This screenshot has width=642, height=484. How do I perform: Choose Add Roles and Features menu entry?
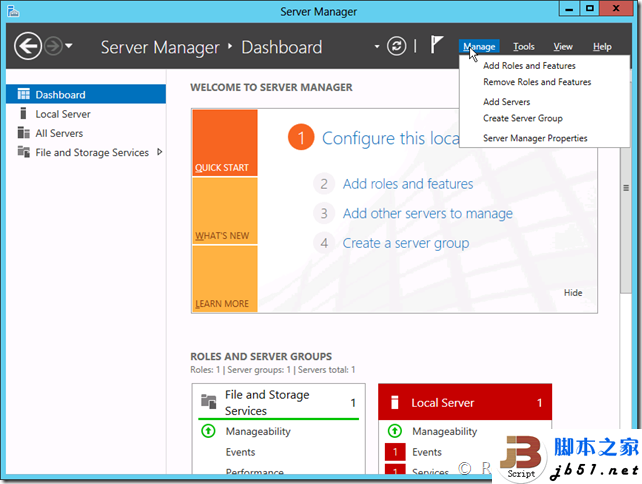click(529, 66)
